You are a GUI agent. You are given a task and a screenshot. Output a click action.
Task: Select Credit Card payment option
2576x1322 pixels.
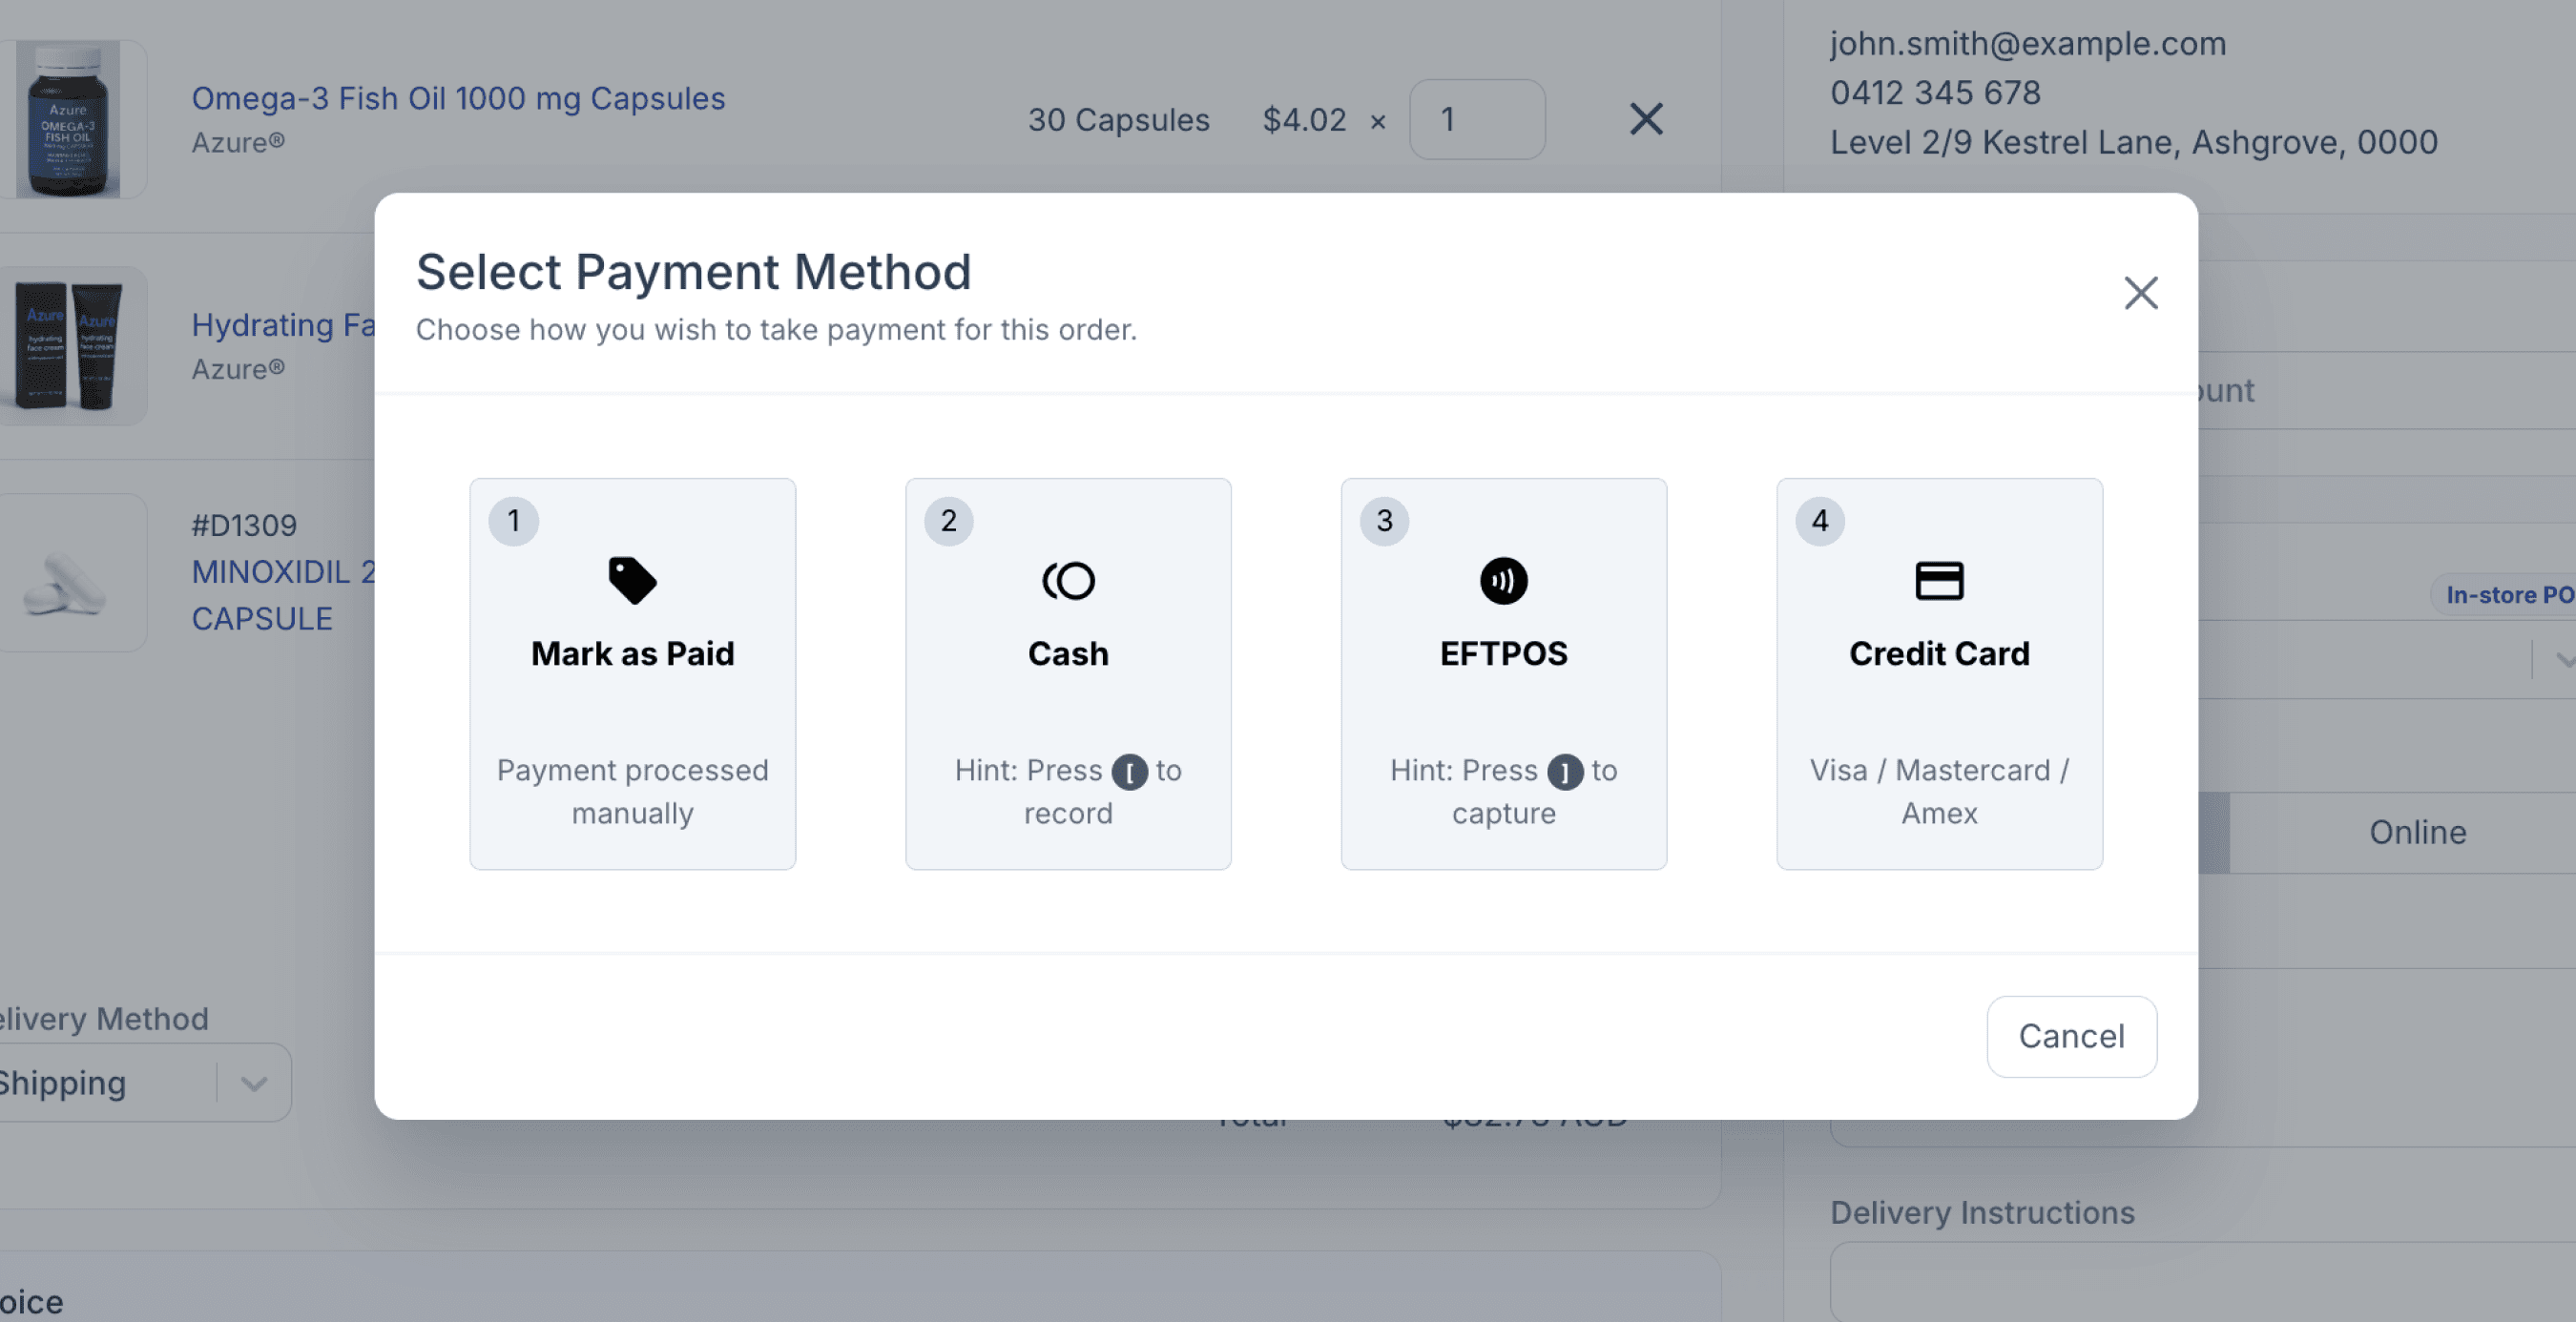[1939, 673]
